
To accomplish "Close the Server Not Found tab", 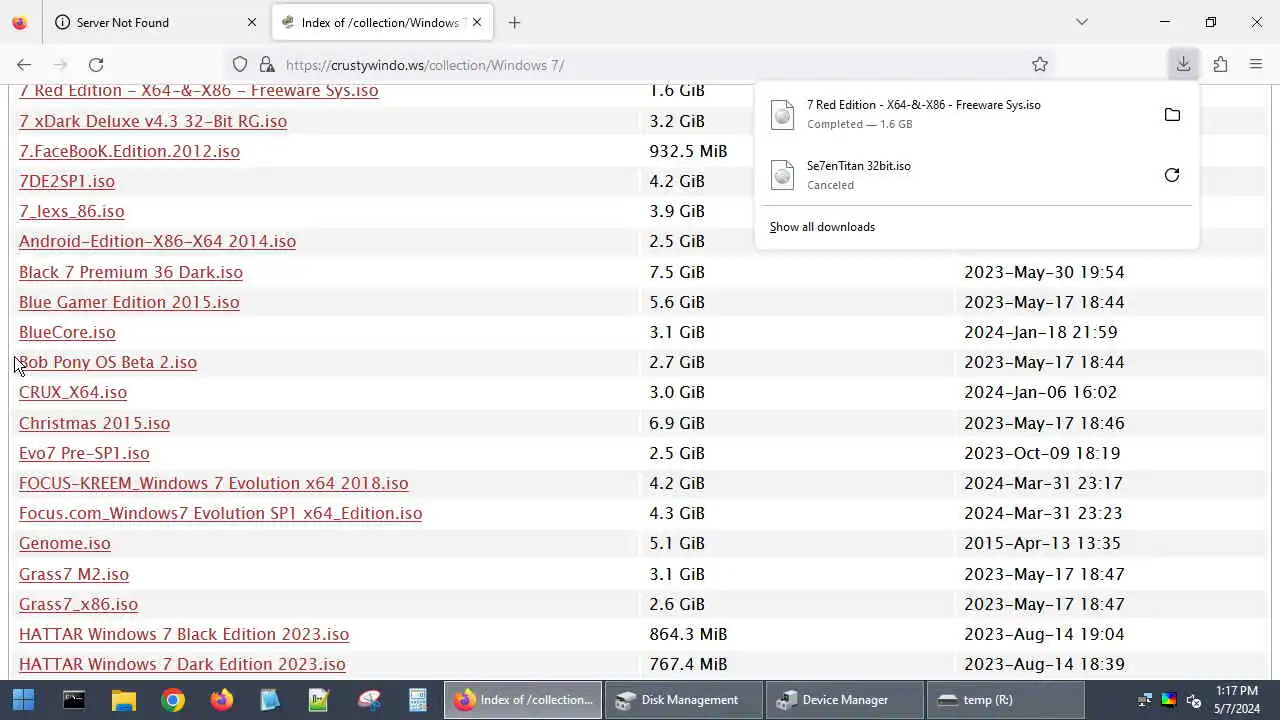I will click(x=252, y=22).
